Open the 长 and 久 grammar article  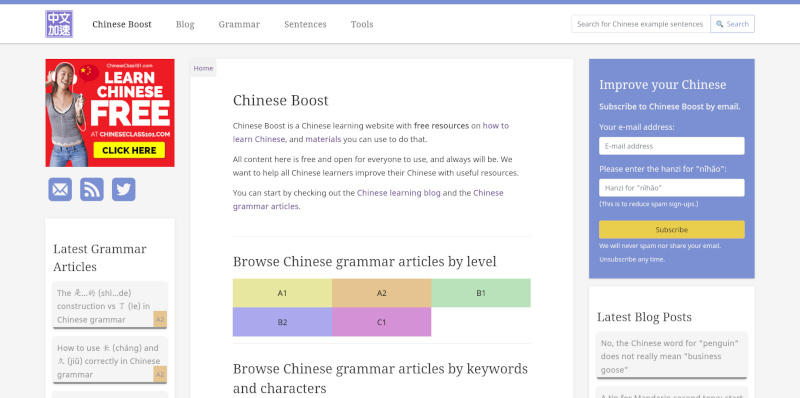click(x=110, y=361)
